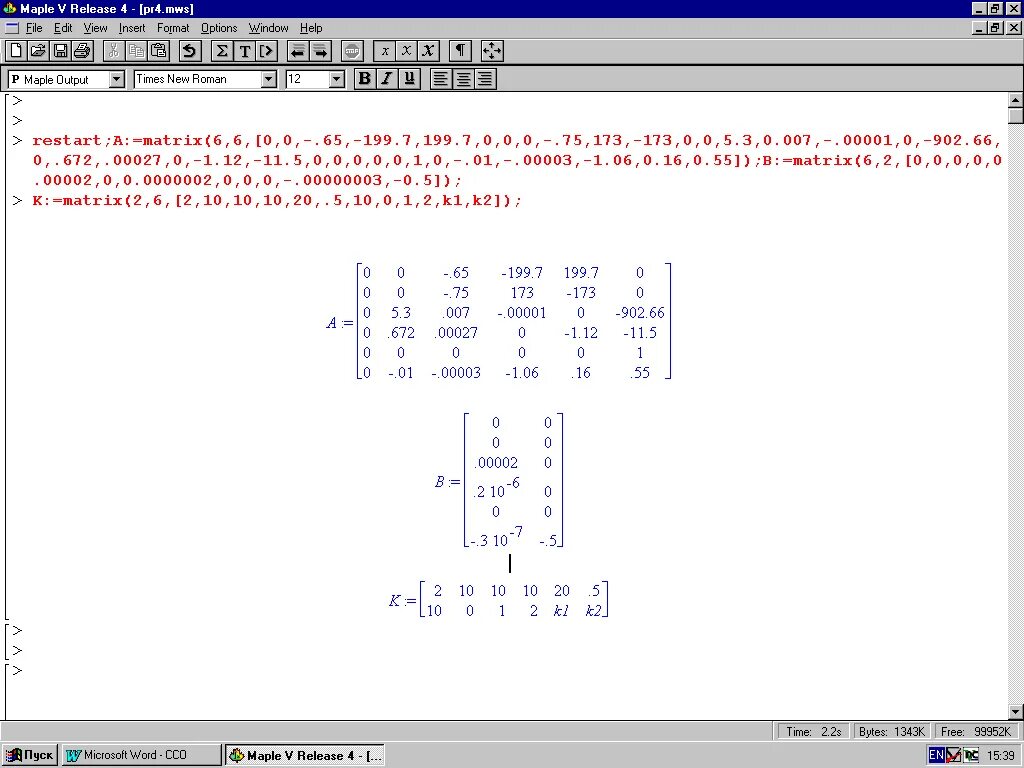Toggle Bold formatting

click(365, 79)
